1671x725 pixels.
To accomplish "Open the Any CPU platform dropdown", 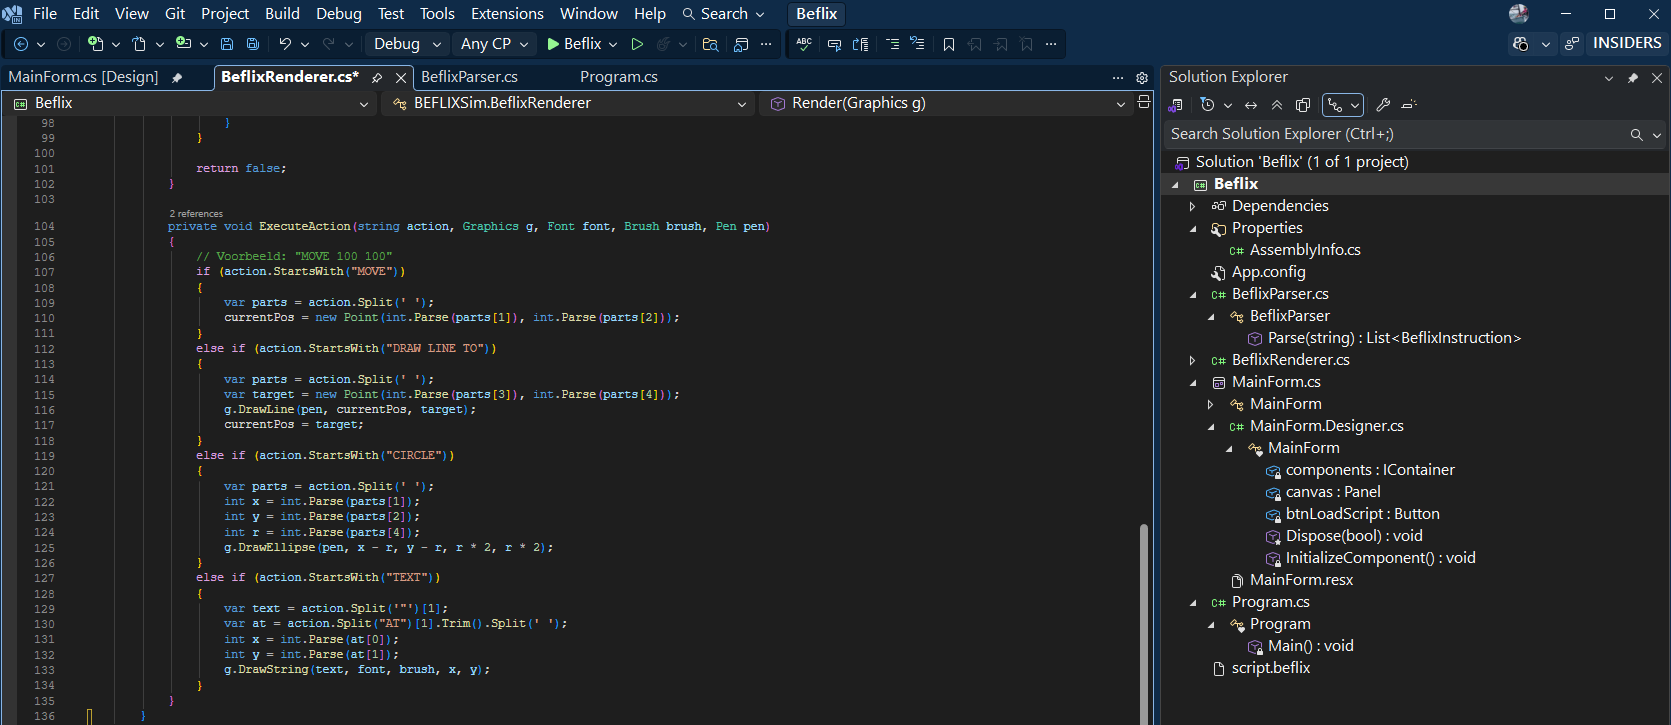I will (495, 44).
